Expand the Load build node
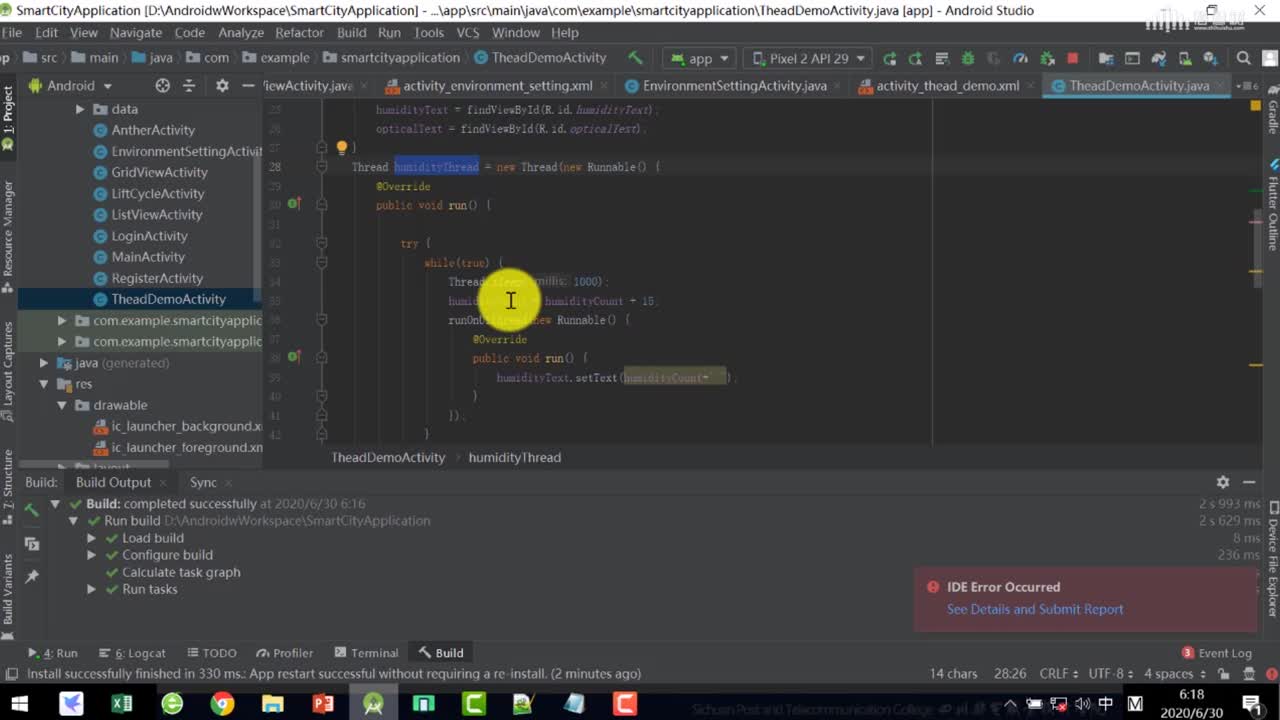The height and width of the screenshot is (720, 1280). [x=91, y=538]
